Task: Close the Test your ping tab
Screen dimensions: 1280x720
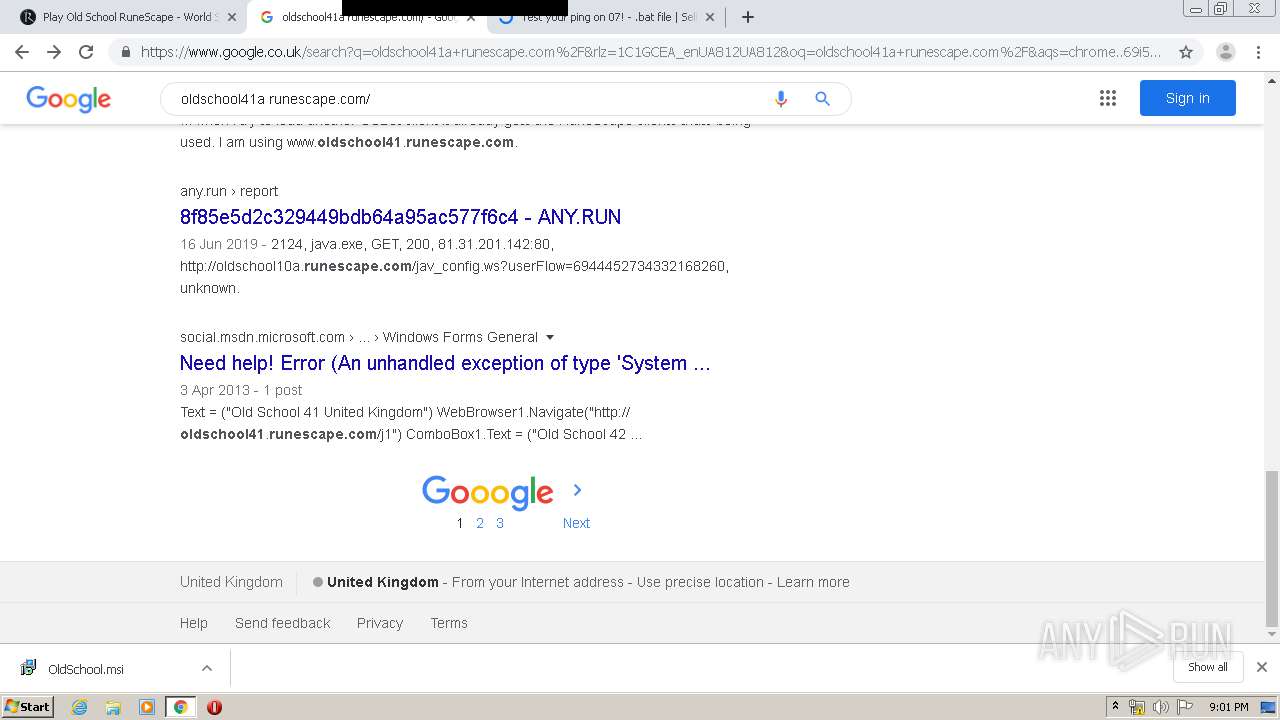Action: point(709,17)
